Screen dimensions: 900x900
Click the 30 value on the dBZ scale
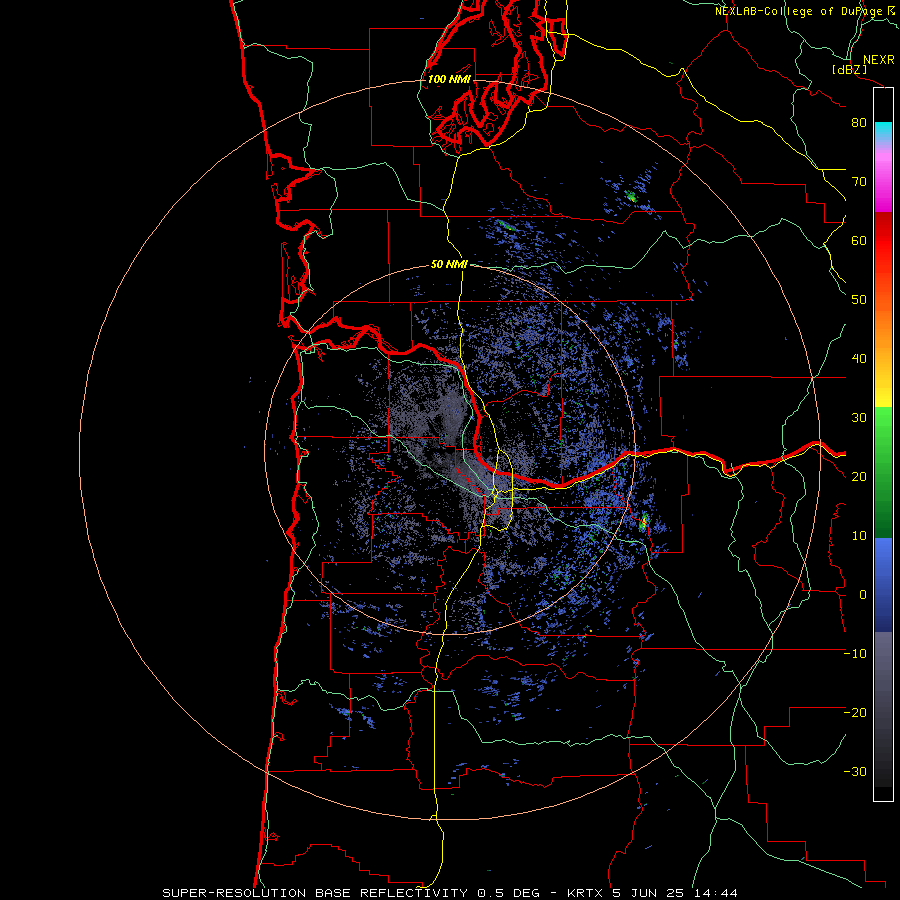coord(859,418)
